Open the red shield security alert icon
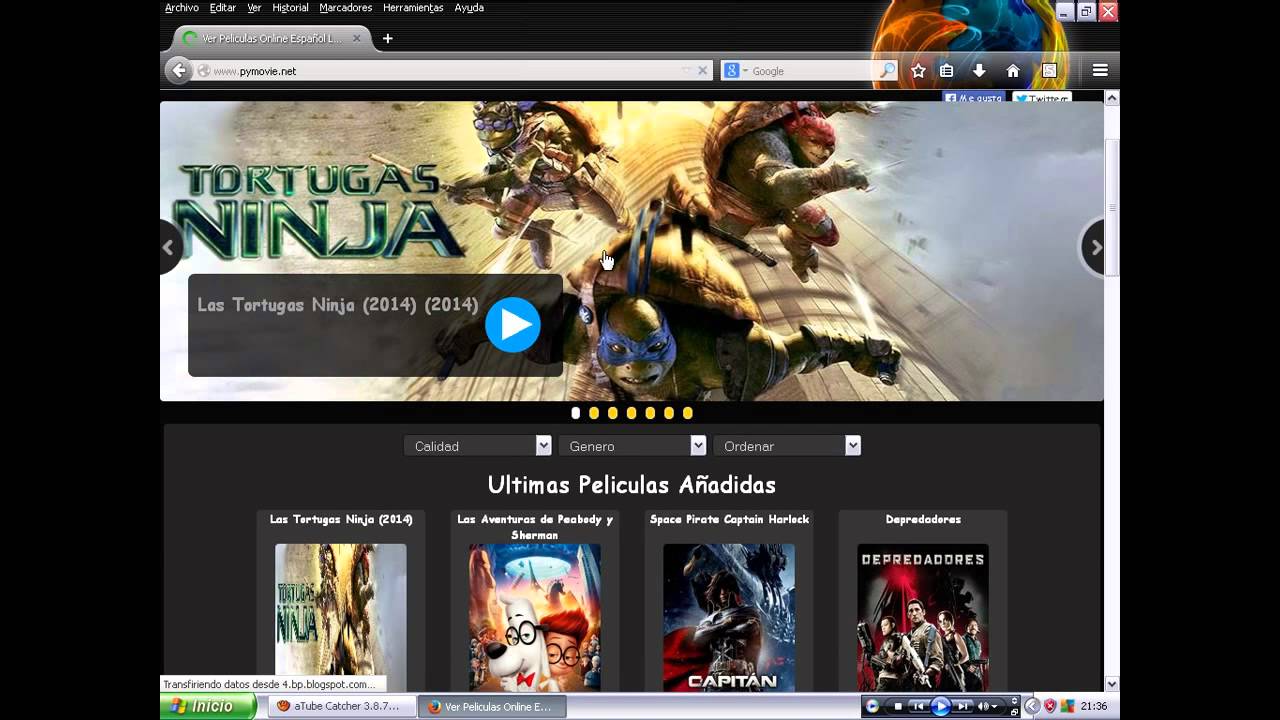Screen dimensions: 1280x720 (x=1050, y=706)
